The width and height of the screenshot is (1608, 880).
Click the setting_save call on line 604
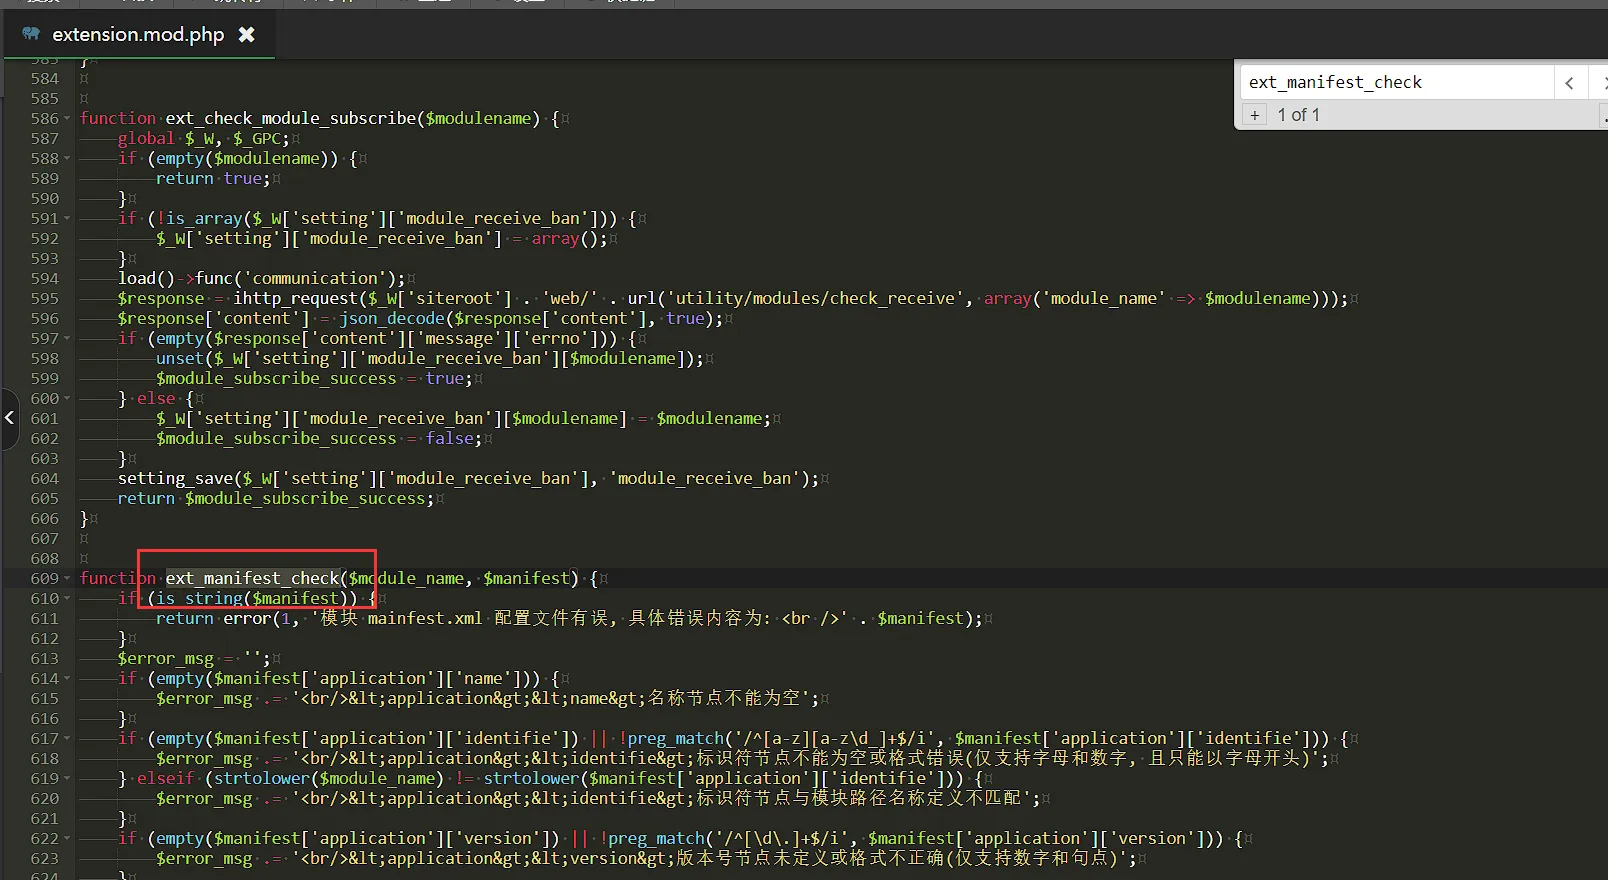tap(468, 478)
